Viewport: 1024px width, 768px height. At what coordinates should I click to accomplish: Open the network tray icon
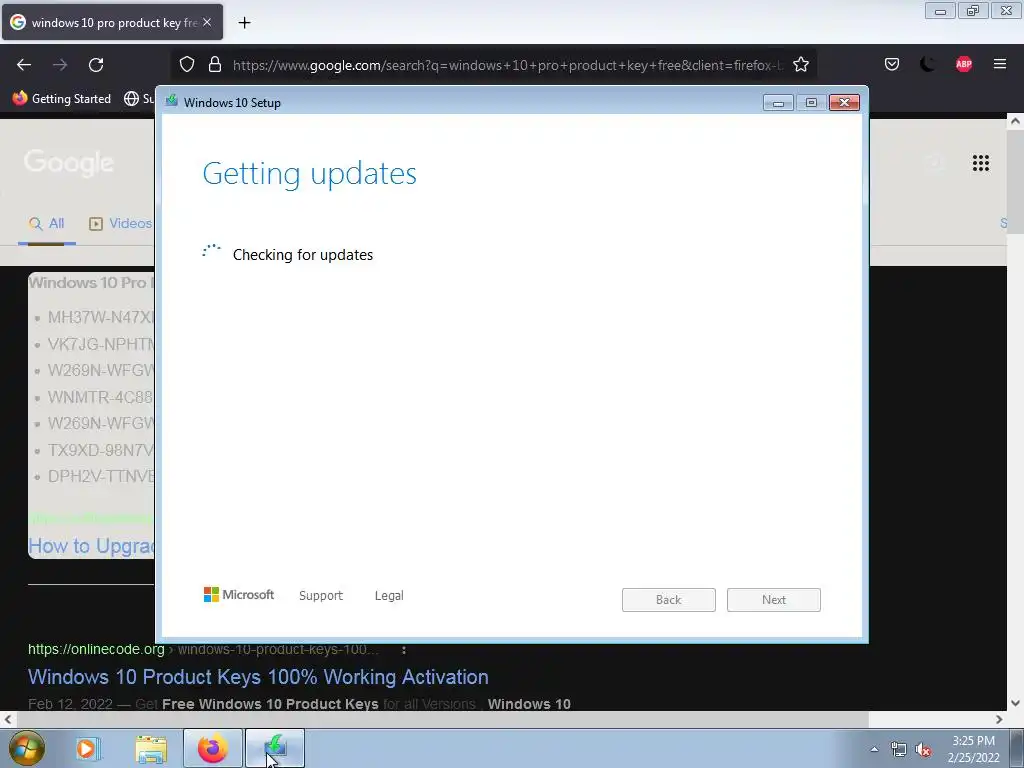click(x=899, y=750)
